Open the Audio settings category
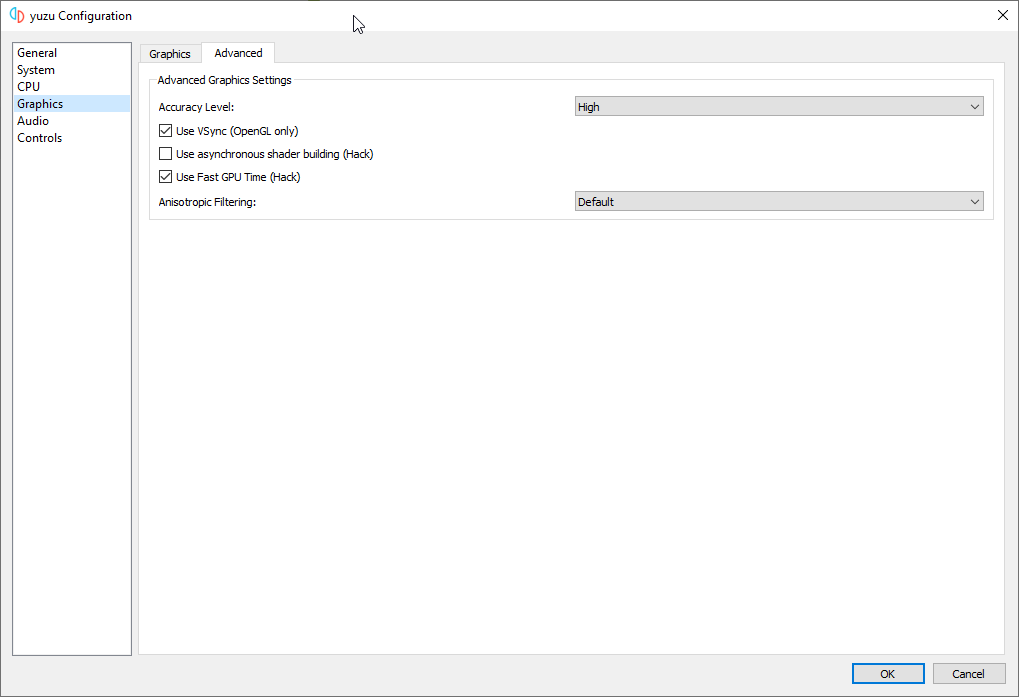 tap(33, 121)
